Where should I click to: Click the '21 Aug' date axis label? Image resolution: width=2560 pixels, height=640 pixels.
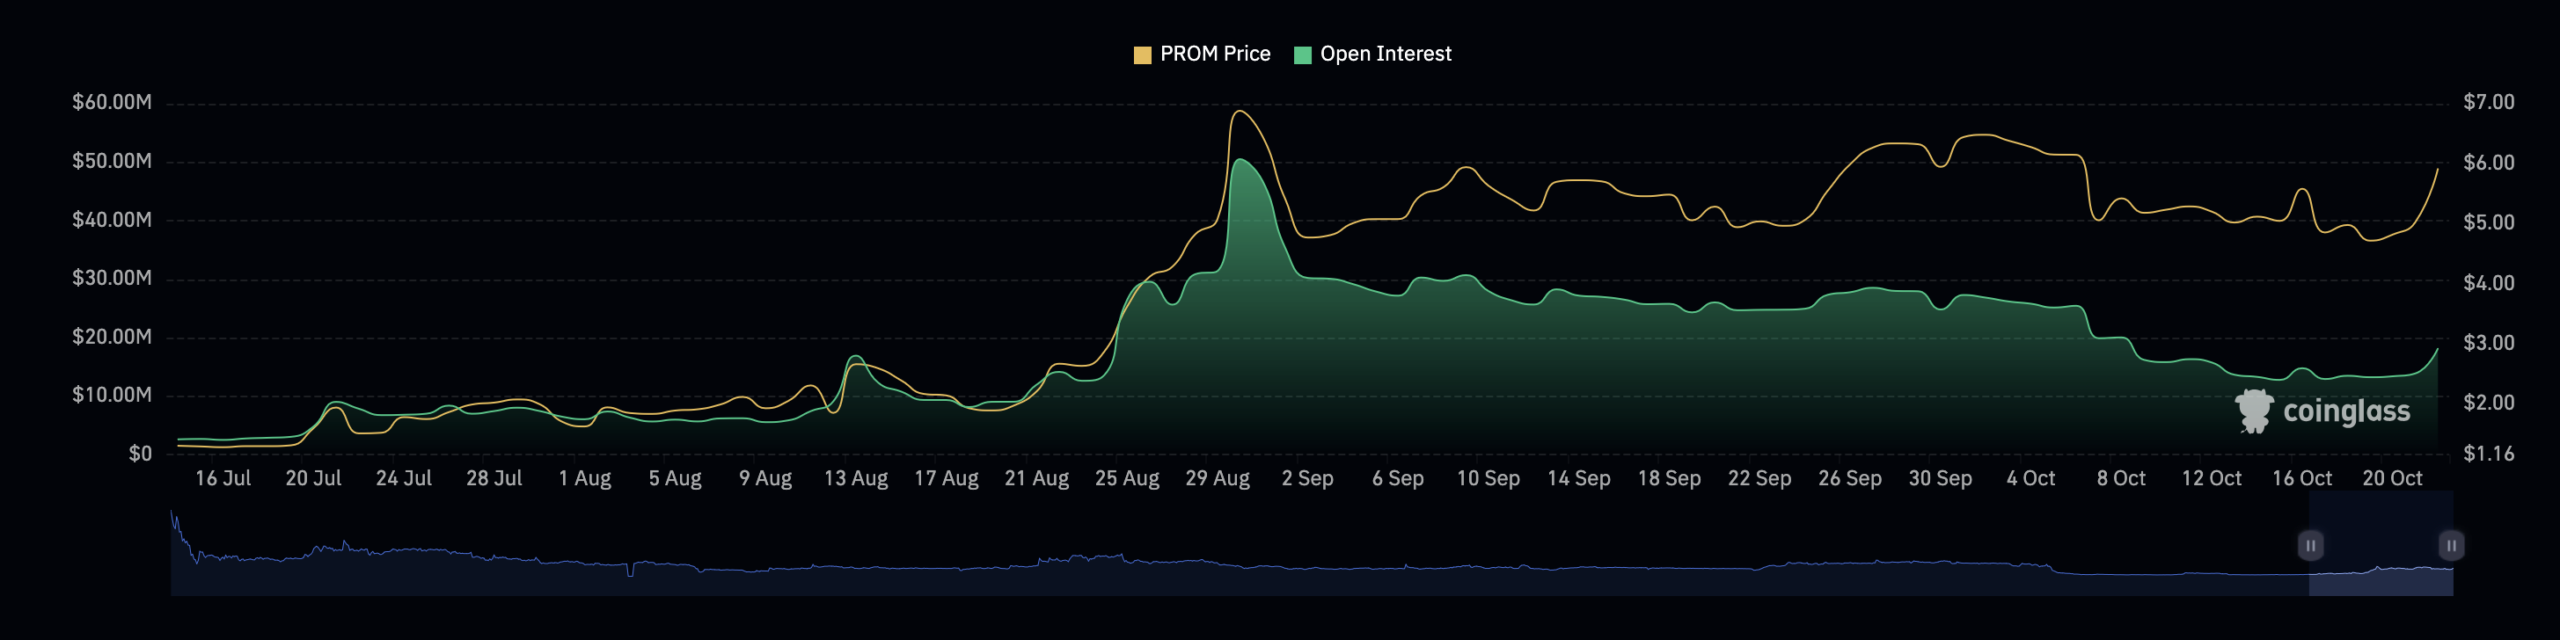click(x=1037, y=479)
